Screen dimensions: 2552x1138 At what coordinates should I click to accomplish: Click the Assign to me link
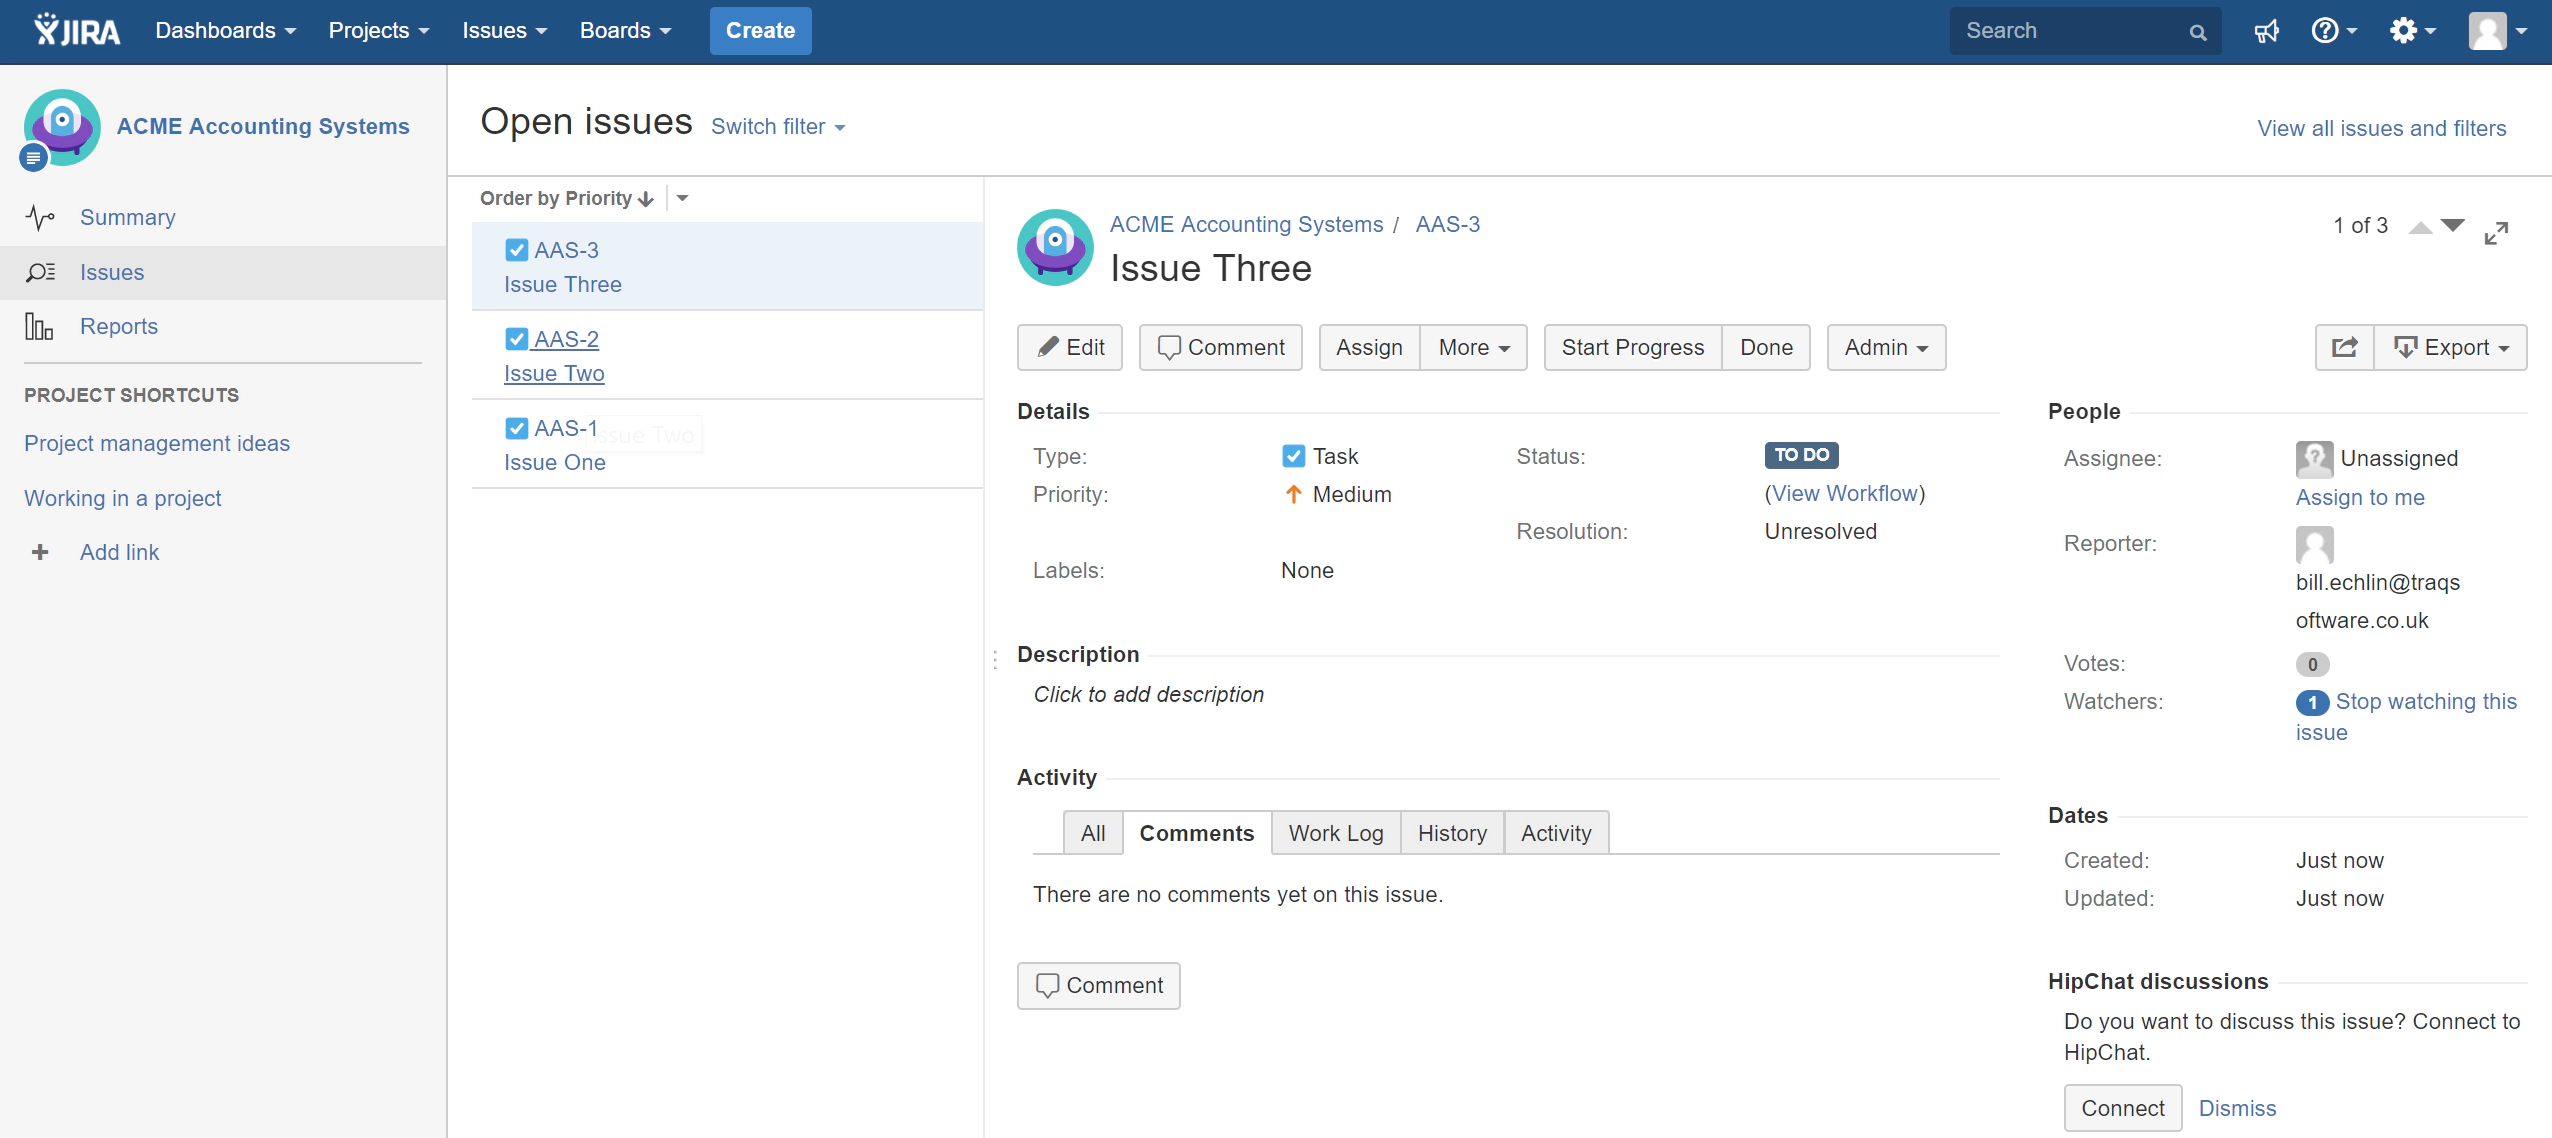2360,498
